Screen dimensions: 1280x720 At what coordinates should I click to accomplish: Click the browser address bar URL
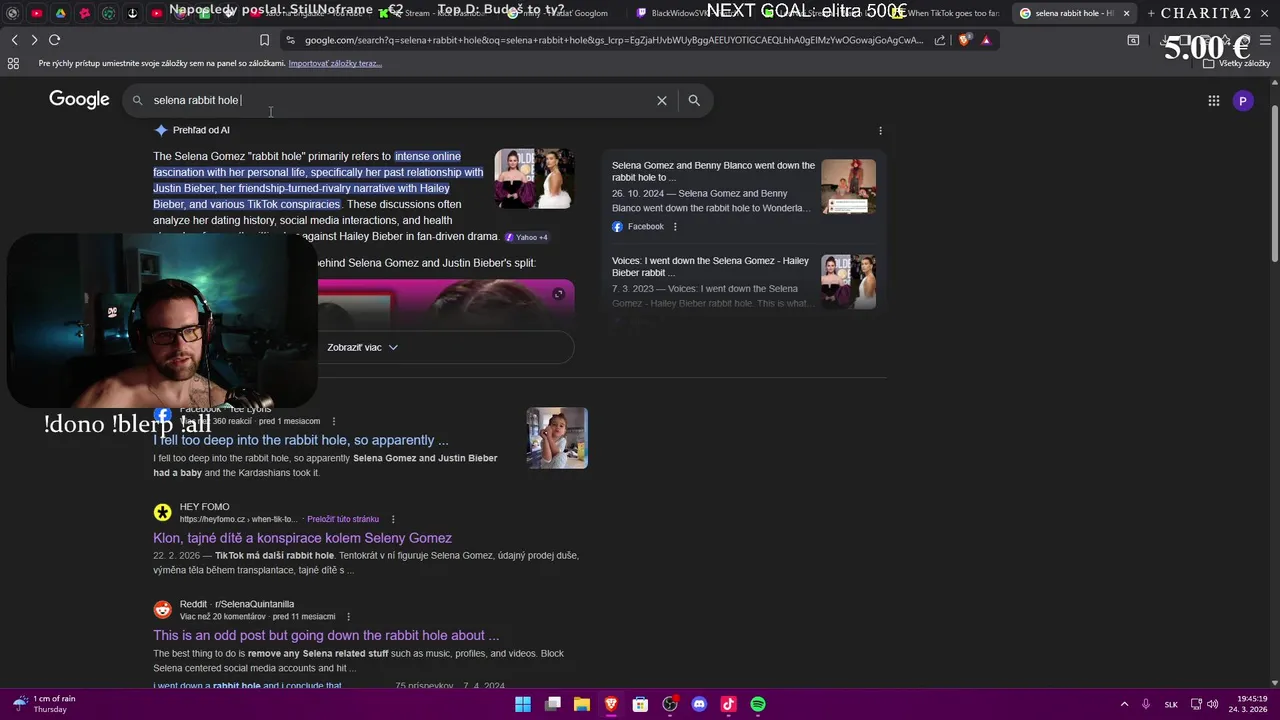pyautogui.click(x=614, y=40)
